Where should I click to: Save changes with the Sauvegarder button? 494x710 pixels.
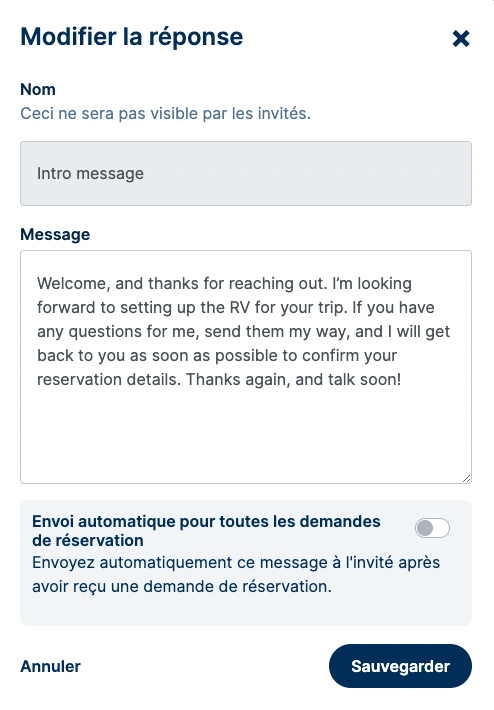pos(400,666)
